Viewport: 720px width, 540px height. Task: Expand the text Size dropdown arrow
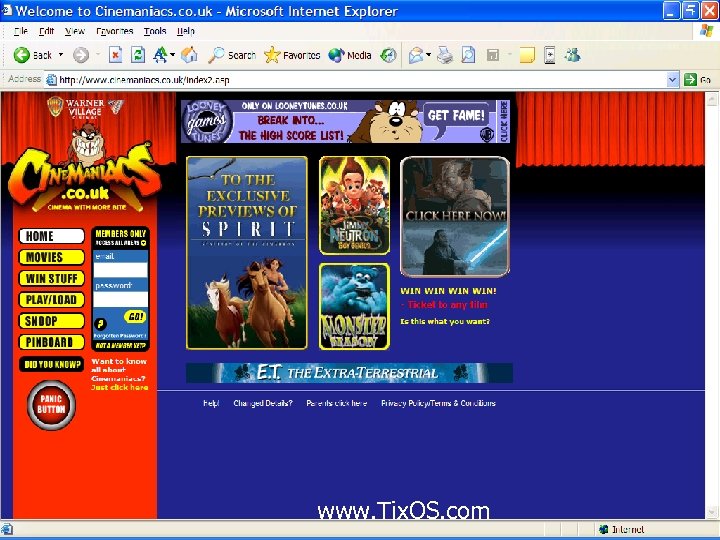pos(173,55)
